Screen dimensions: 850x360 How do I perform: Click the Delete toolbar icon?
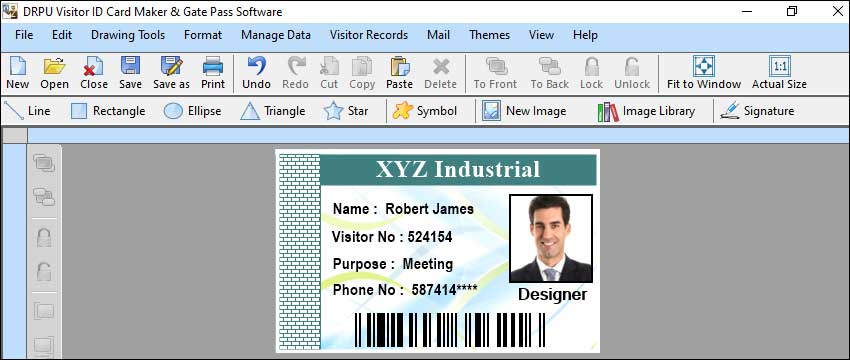point(440,73)
